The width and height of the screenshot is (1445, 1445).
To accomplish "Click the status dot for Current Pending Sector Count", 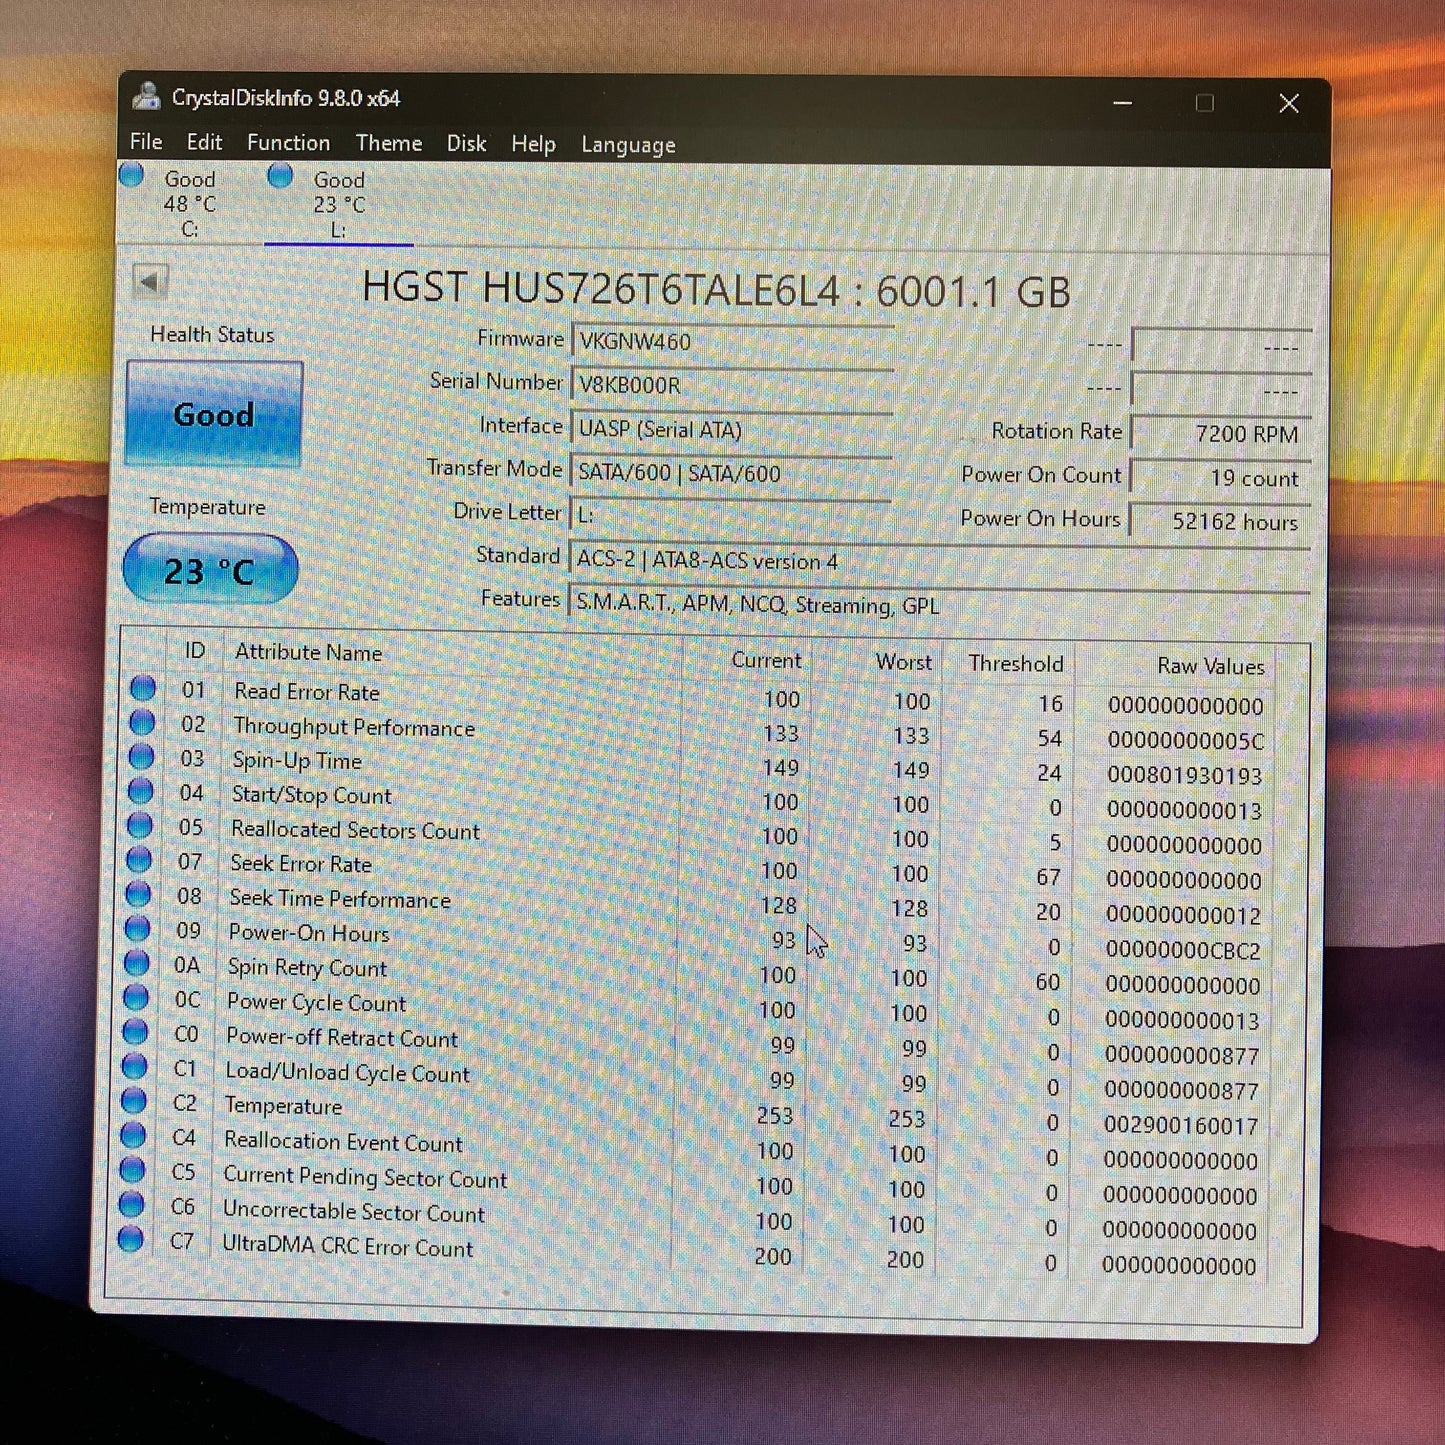I will click(x=131, y=1169).
